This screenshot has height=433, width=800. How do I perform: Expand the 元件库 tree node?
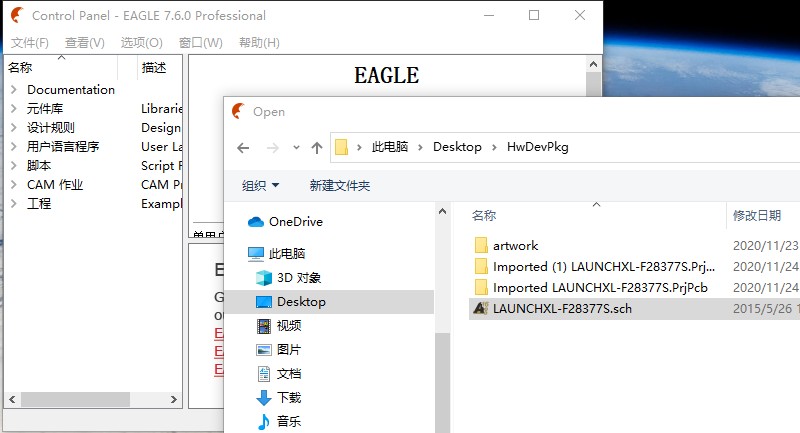coord(14,109)
